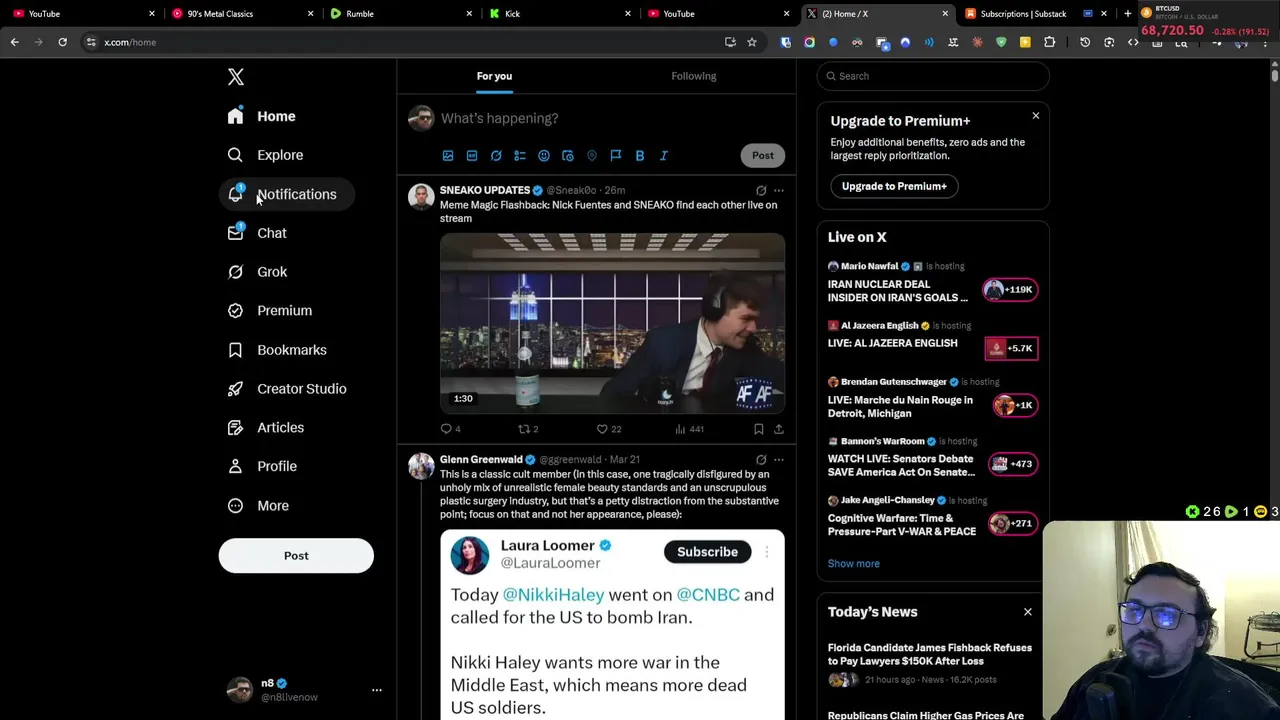
Task: Click the Upgrade to Premium+ button
Action: pos(894,186)
